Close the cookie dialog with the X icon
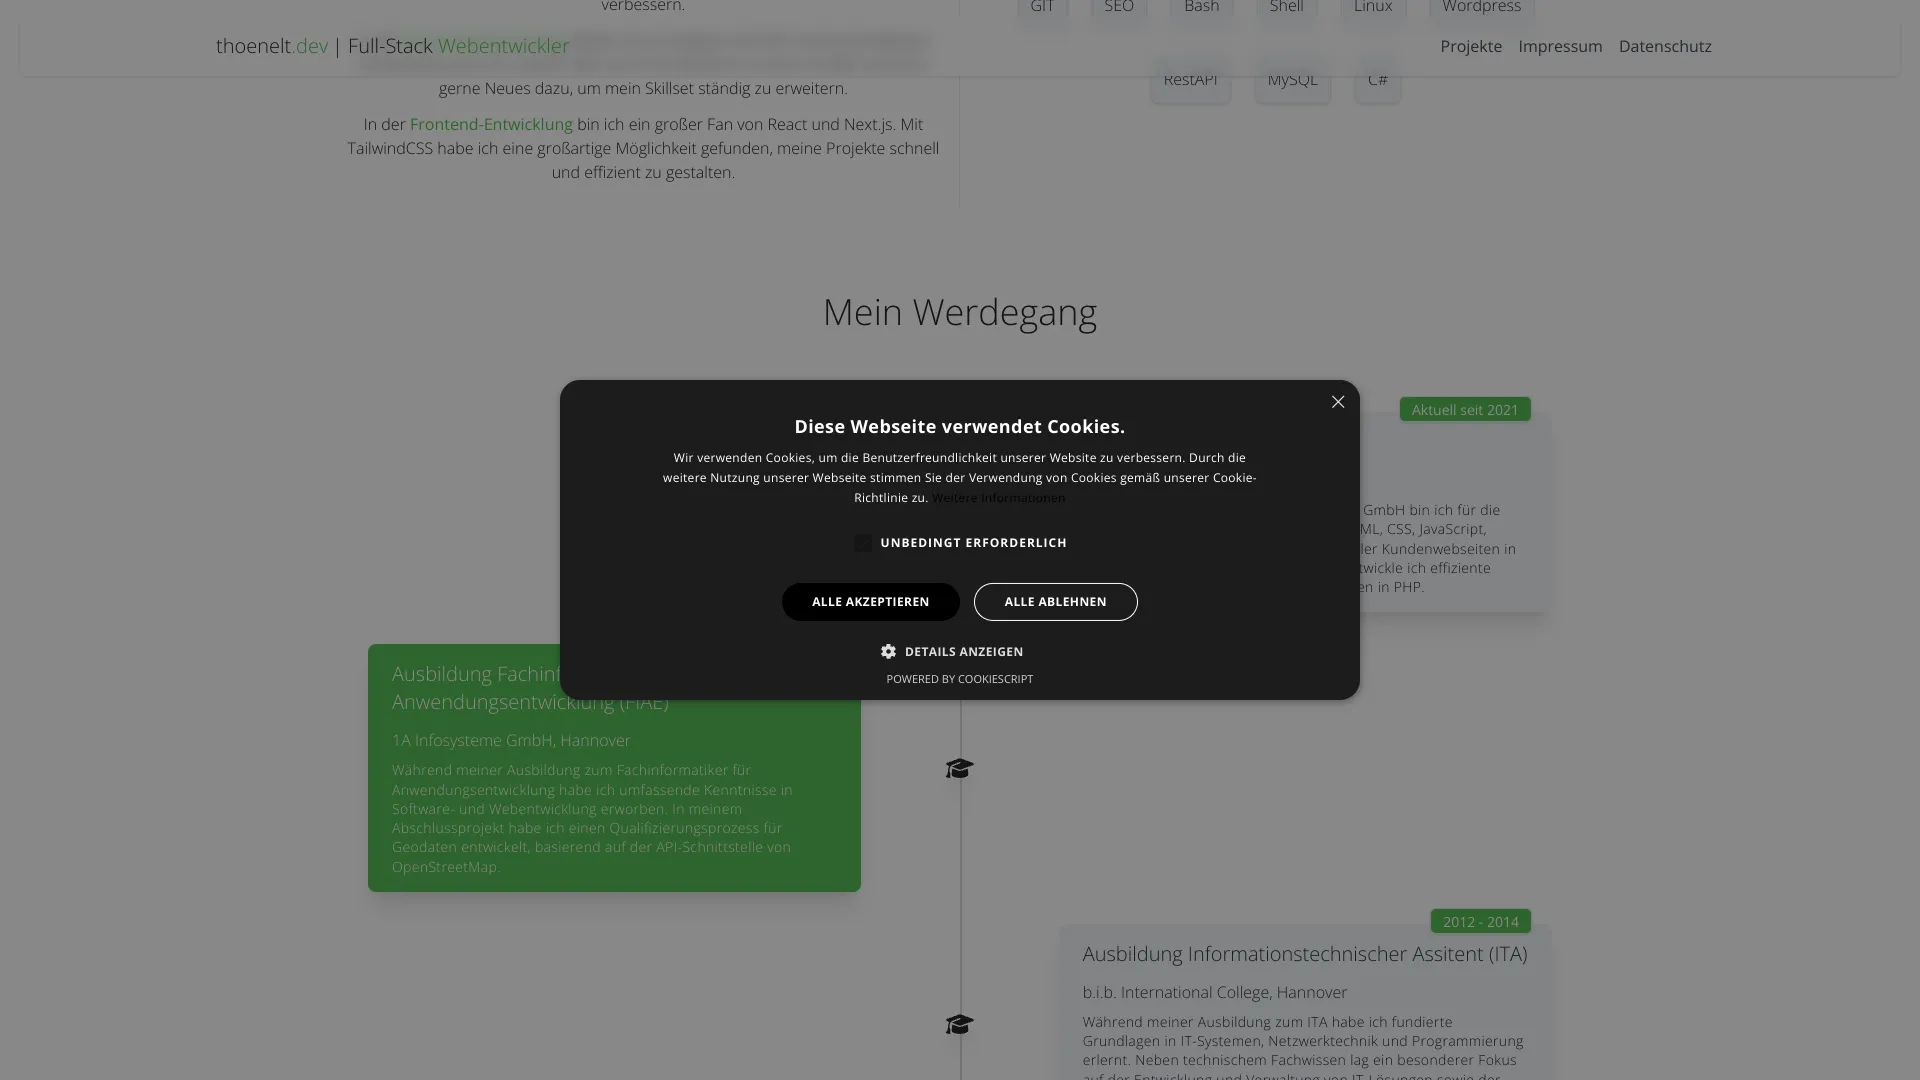This screenshot has width=1920, height=1080. click(1338, 402)
